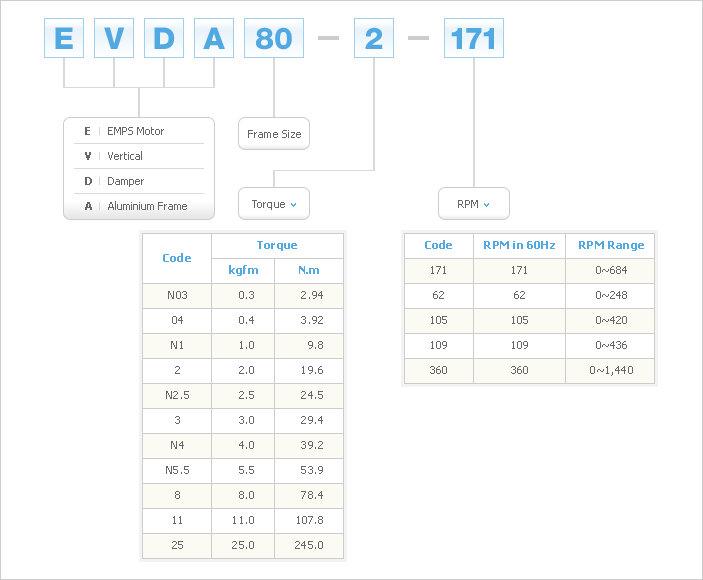The width and height of the screenshot is (703, 580).
Task: Select the 171 RPM code box
Action: [x=474, y=39]
